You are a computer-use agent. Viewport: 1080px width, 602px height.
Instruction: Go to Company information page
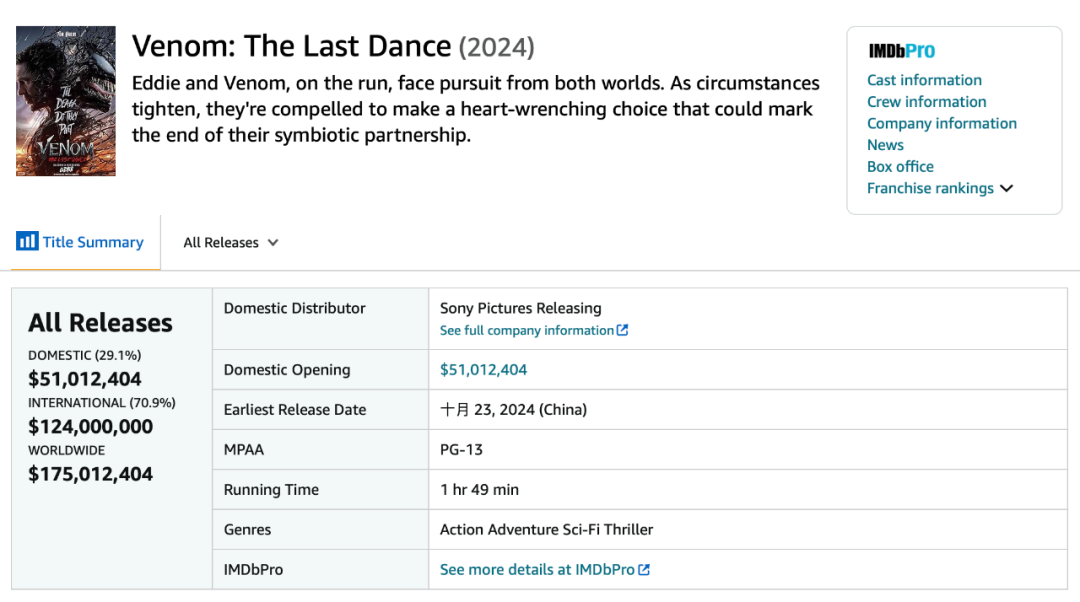941,123
